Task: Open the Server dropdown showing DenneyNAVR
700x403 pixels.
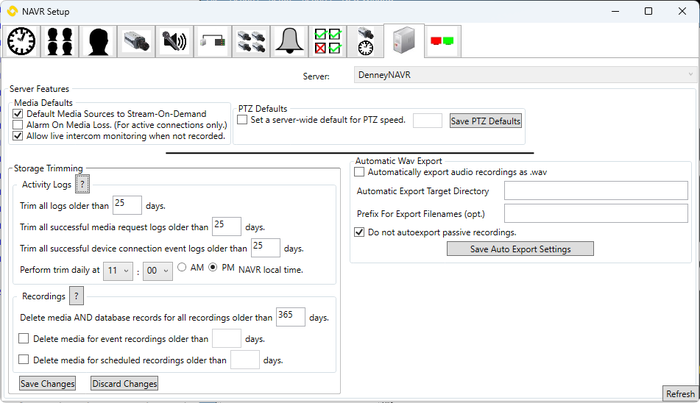Action: click(x=524, y=75)
